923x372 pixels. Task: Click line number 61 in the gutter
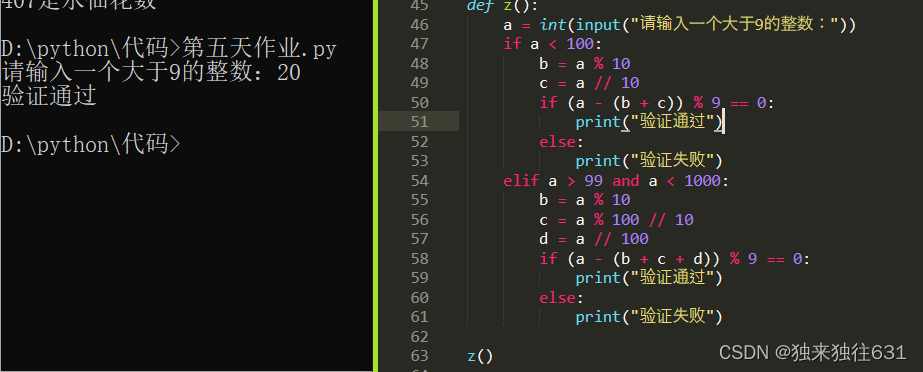(x=419, y=317)
